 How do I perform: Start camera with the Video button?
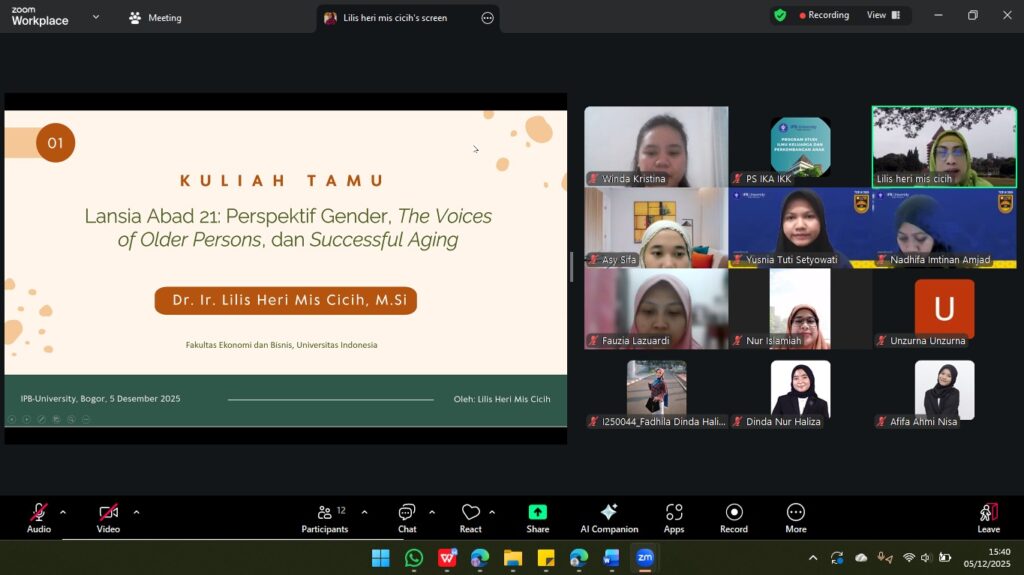[x=108, y=516]
